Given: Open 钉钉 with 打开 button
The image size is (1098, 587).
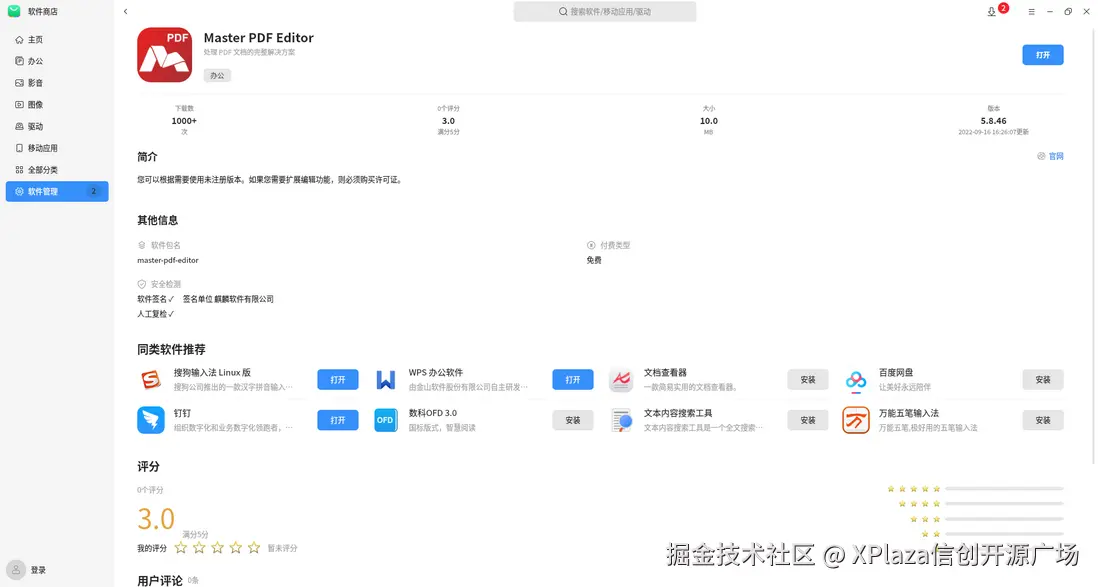Looking at the screenshot, I should tap(338, 420).
